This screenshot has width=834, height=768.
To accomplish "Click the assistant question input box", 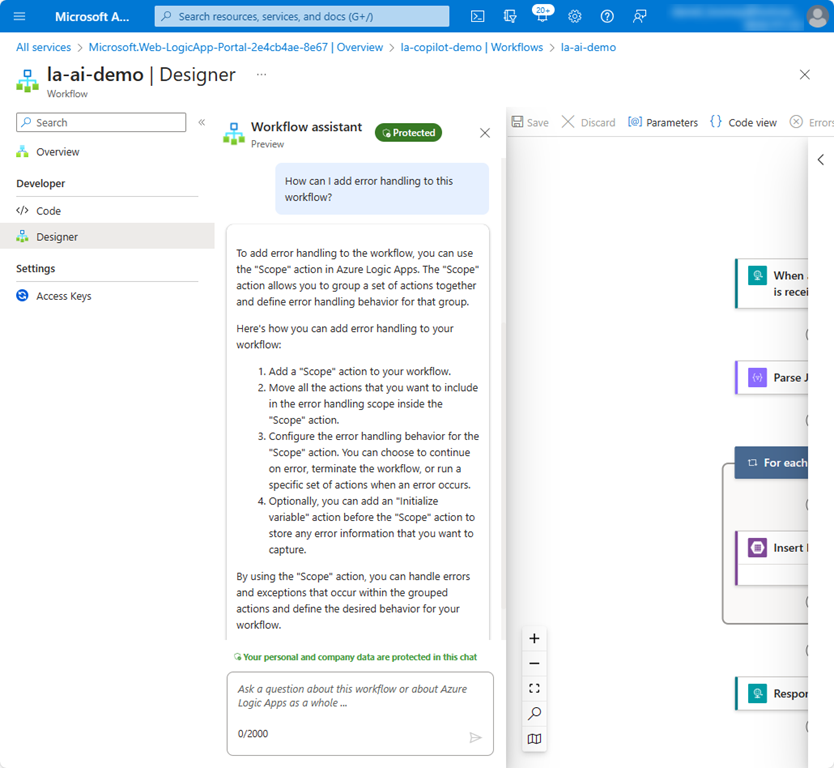I will click(x=360, y=696).
